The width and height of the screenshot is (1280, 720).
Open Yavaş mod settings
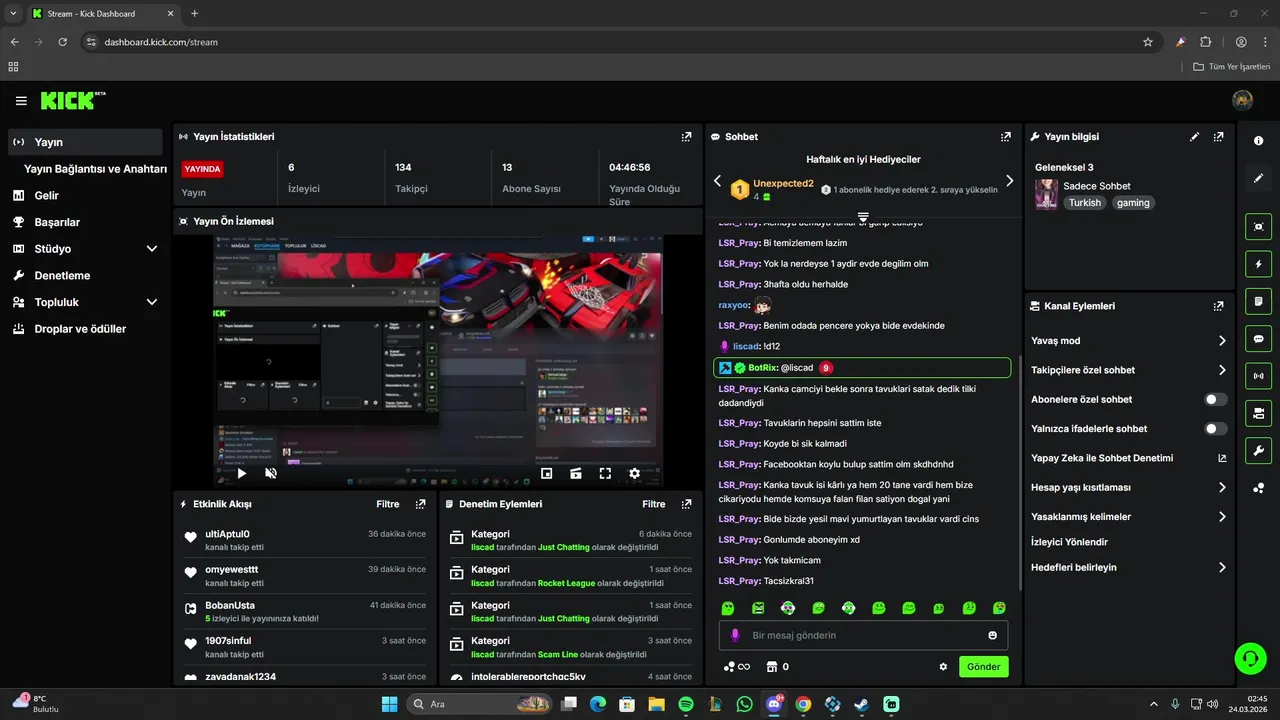1129,341
